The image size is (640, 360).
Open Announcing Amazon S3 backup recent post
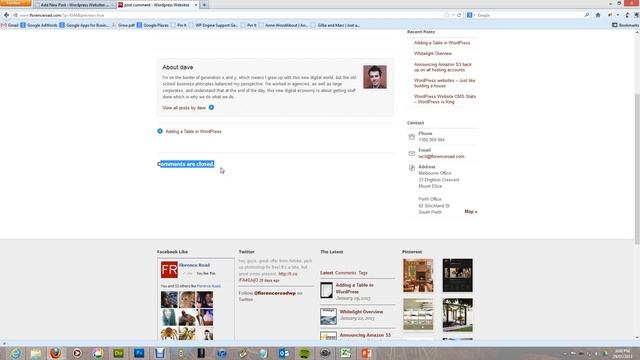coord(442,67)
